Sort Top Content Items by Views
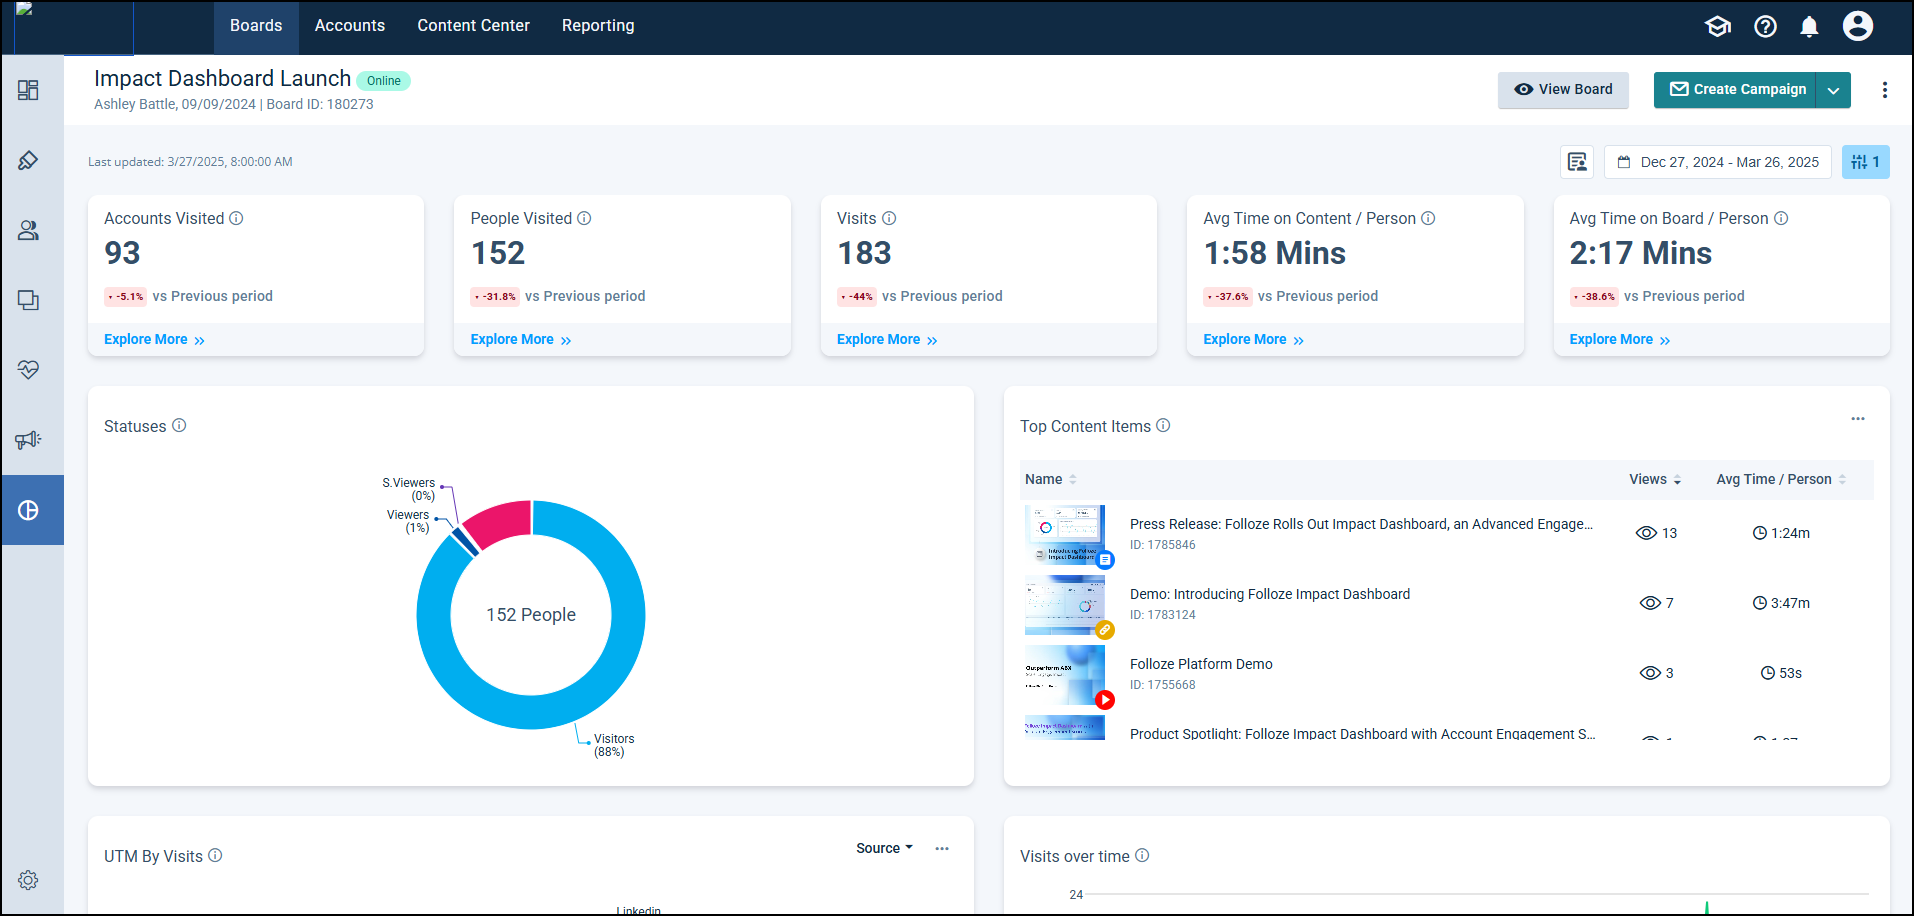Image resolution: width=1914 pixels, height=916 pixels. tap(1655, 480)
